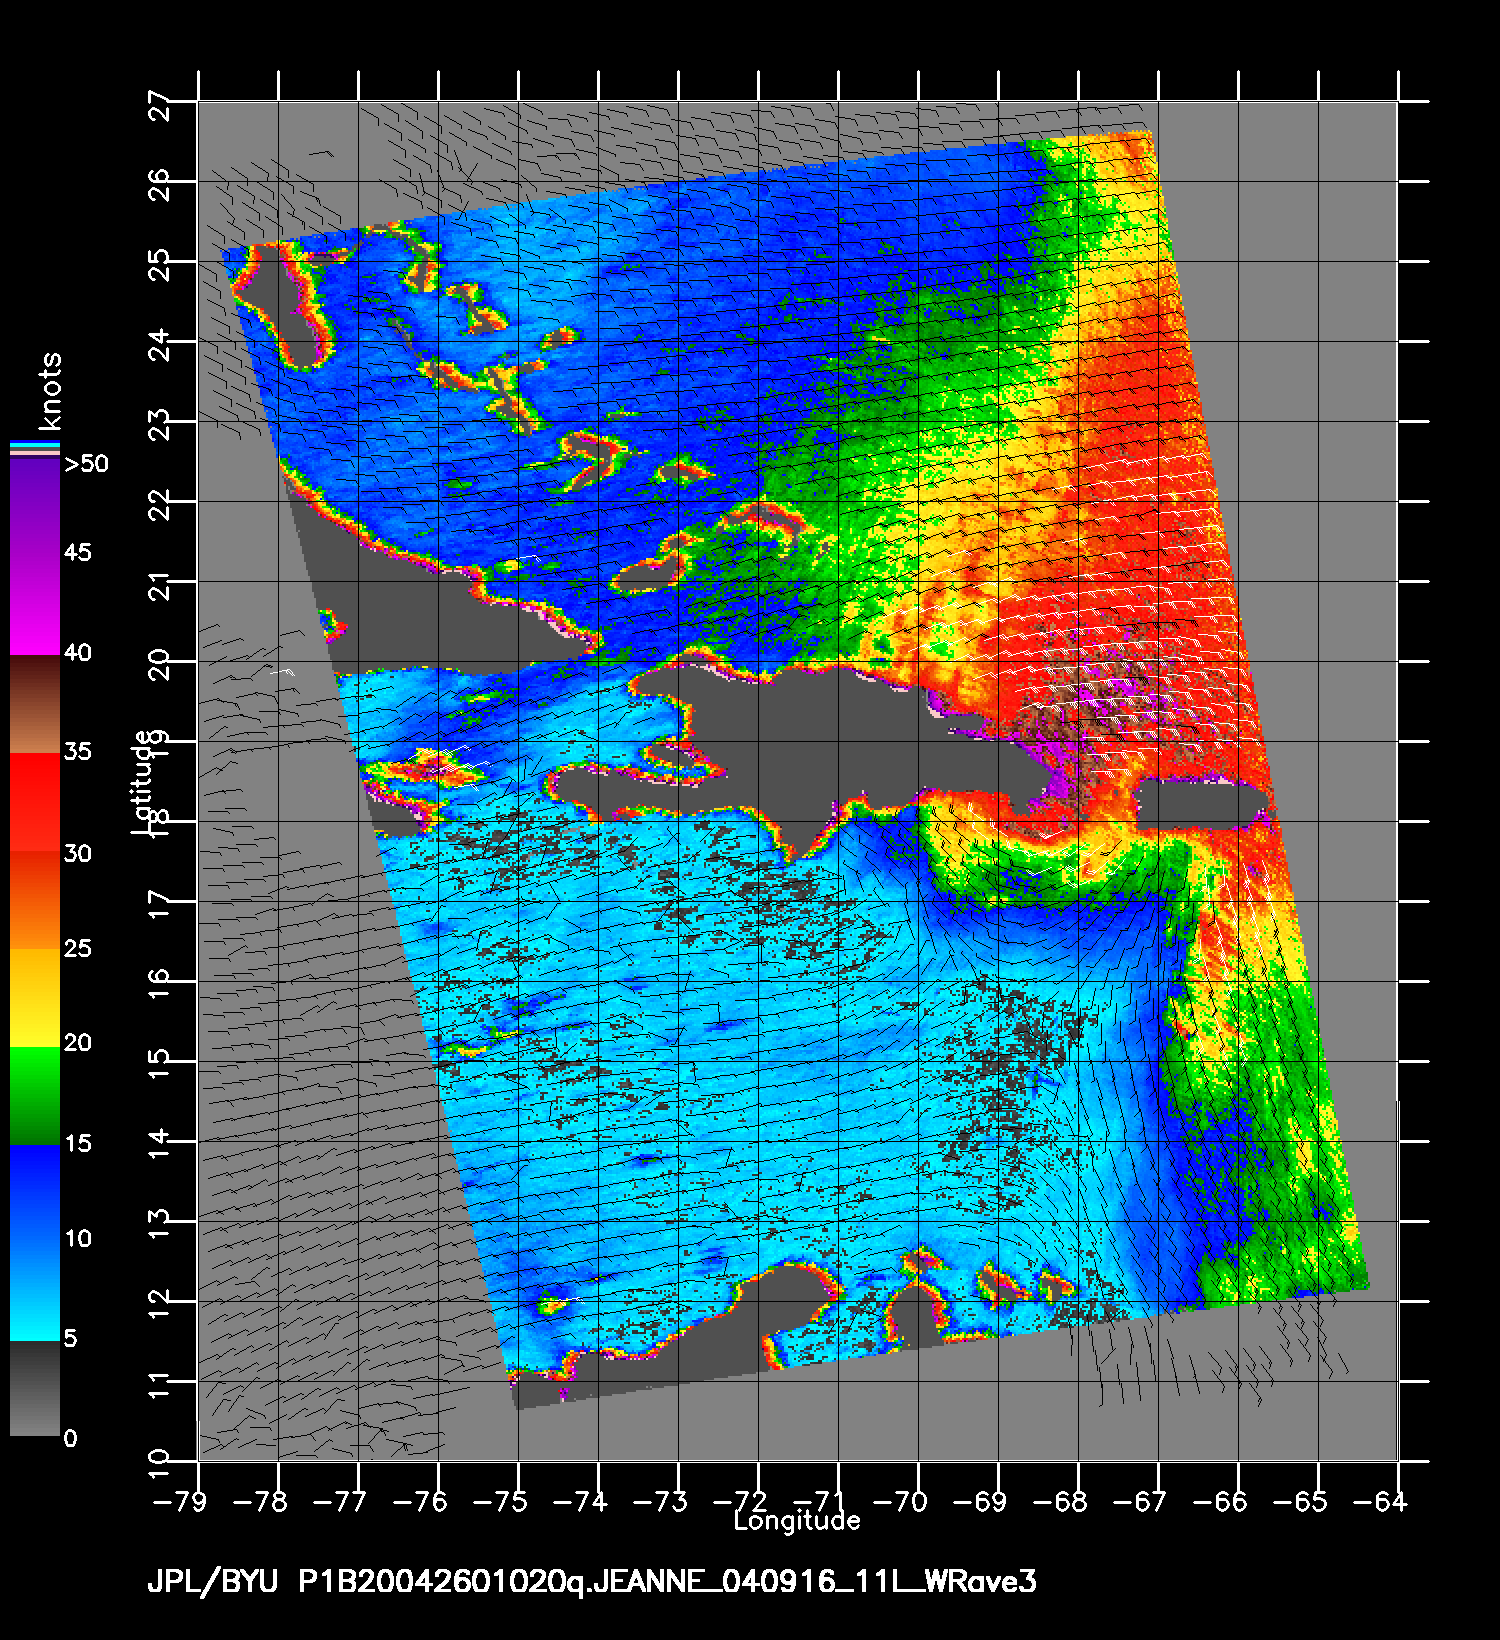Select the '0' colorbar label
1500x1640 pixels.
(70, 1439)
